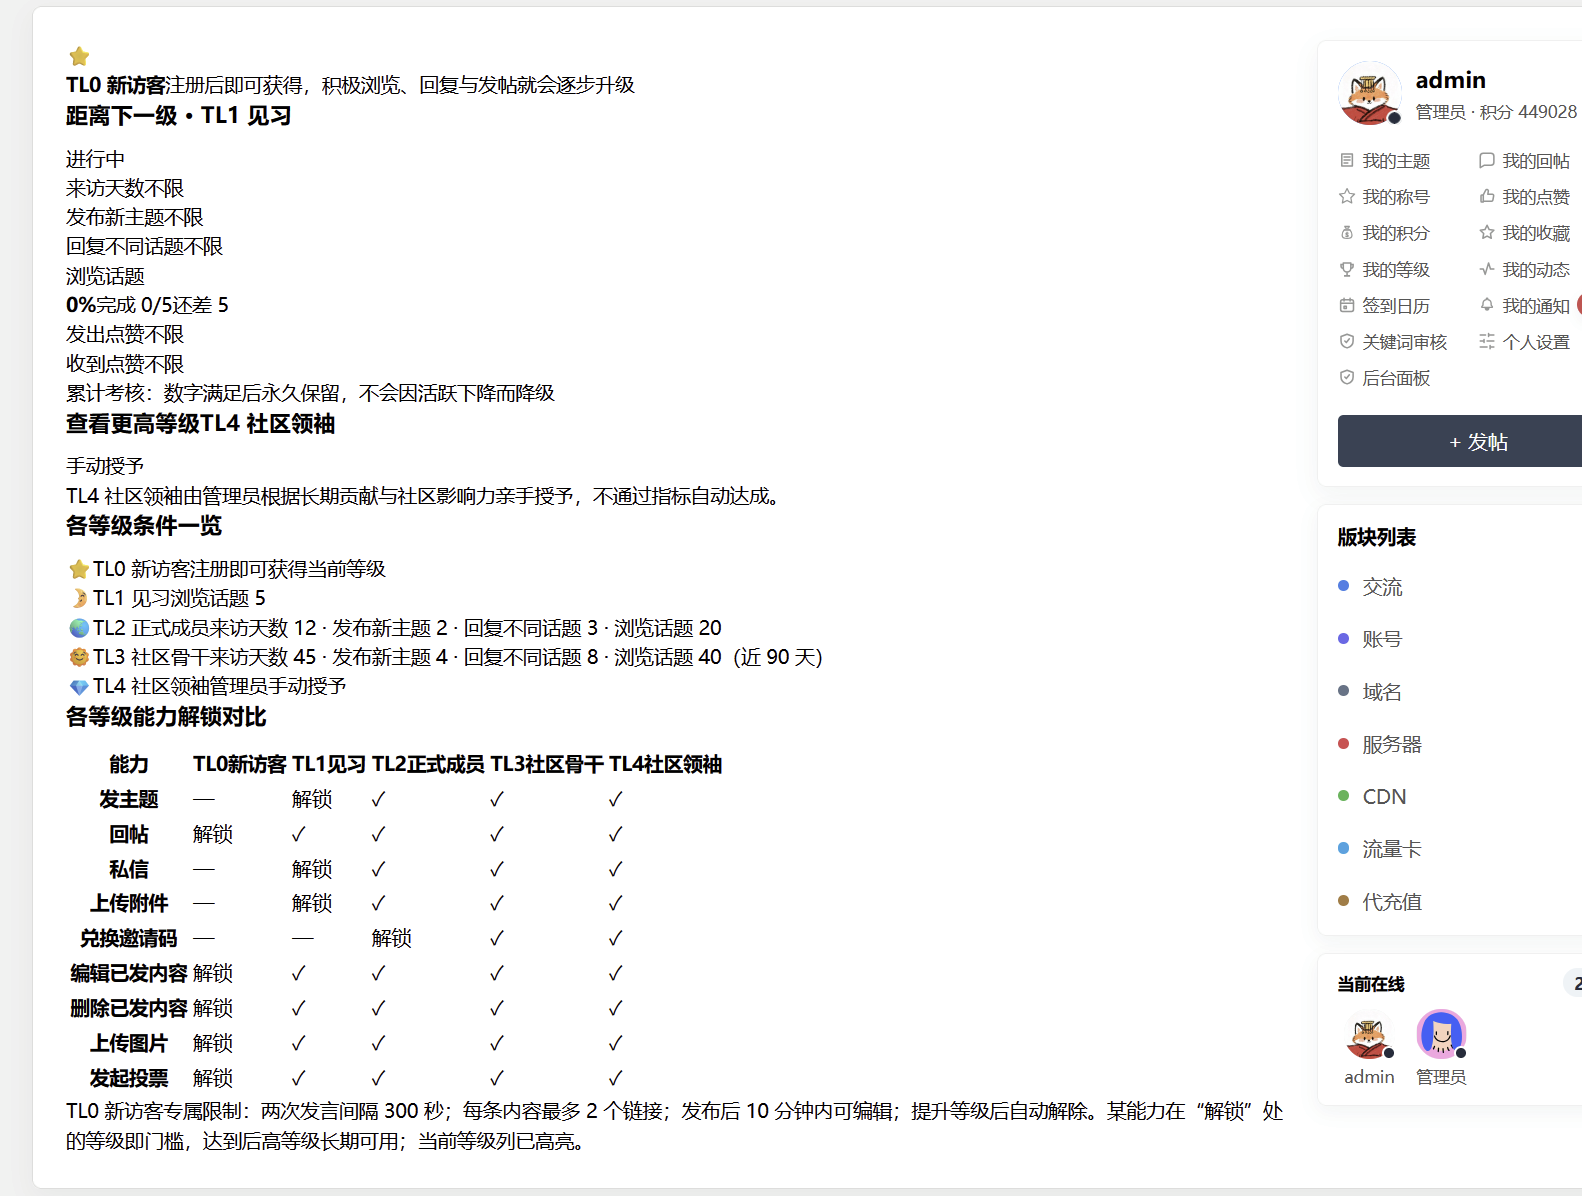
Task: Visit the 服务器 board
Action: pyautogui.click(x=1392, y=744)
